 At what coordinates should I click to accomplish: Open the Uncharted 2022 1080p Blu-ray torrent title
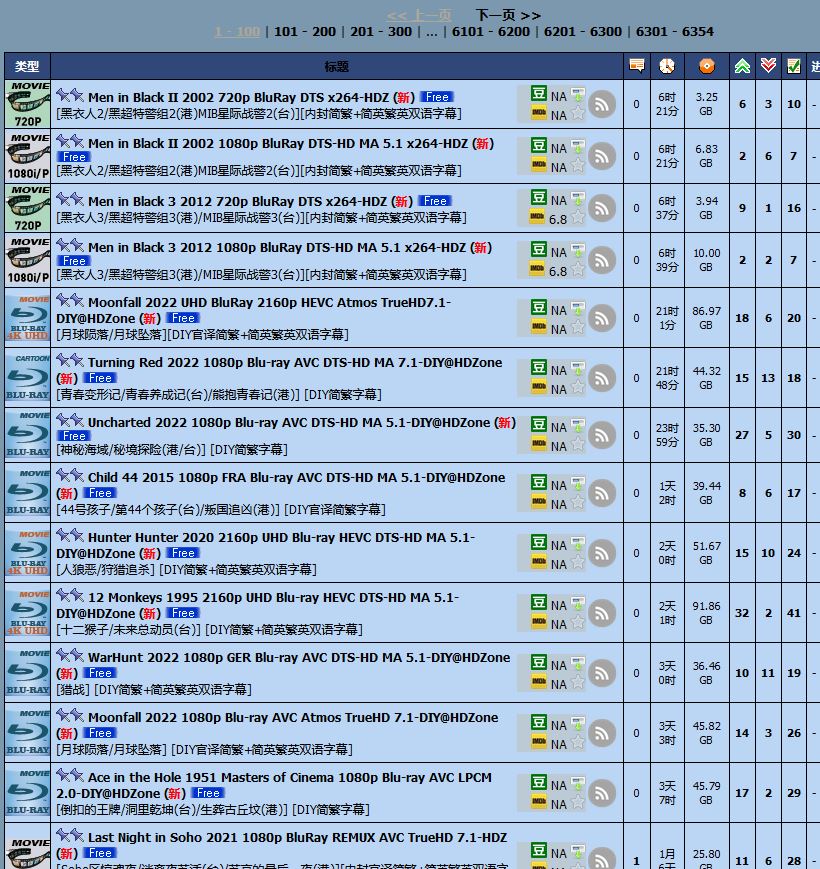point(289,422)
